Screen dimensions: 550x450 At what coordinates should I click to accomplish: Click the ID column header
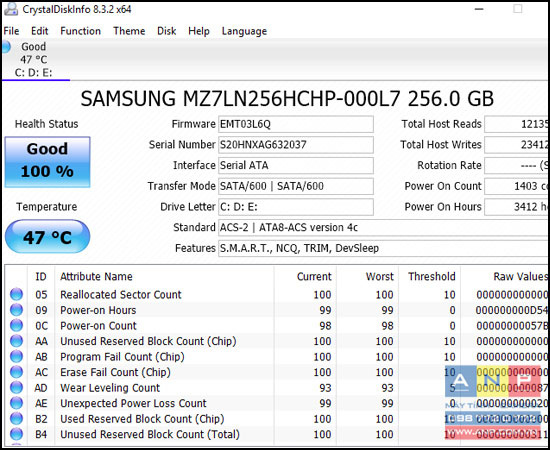point(41,277)
